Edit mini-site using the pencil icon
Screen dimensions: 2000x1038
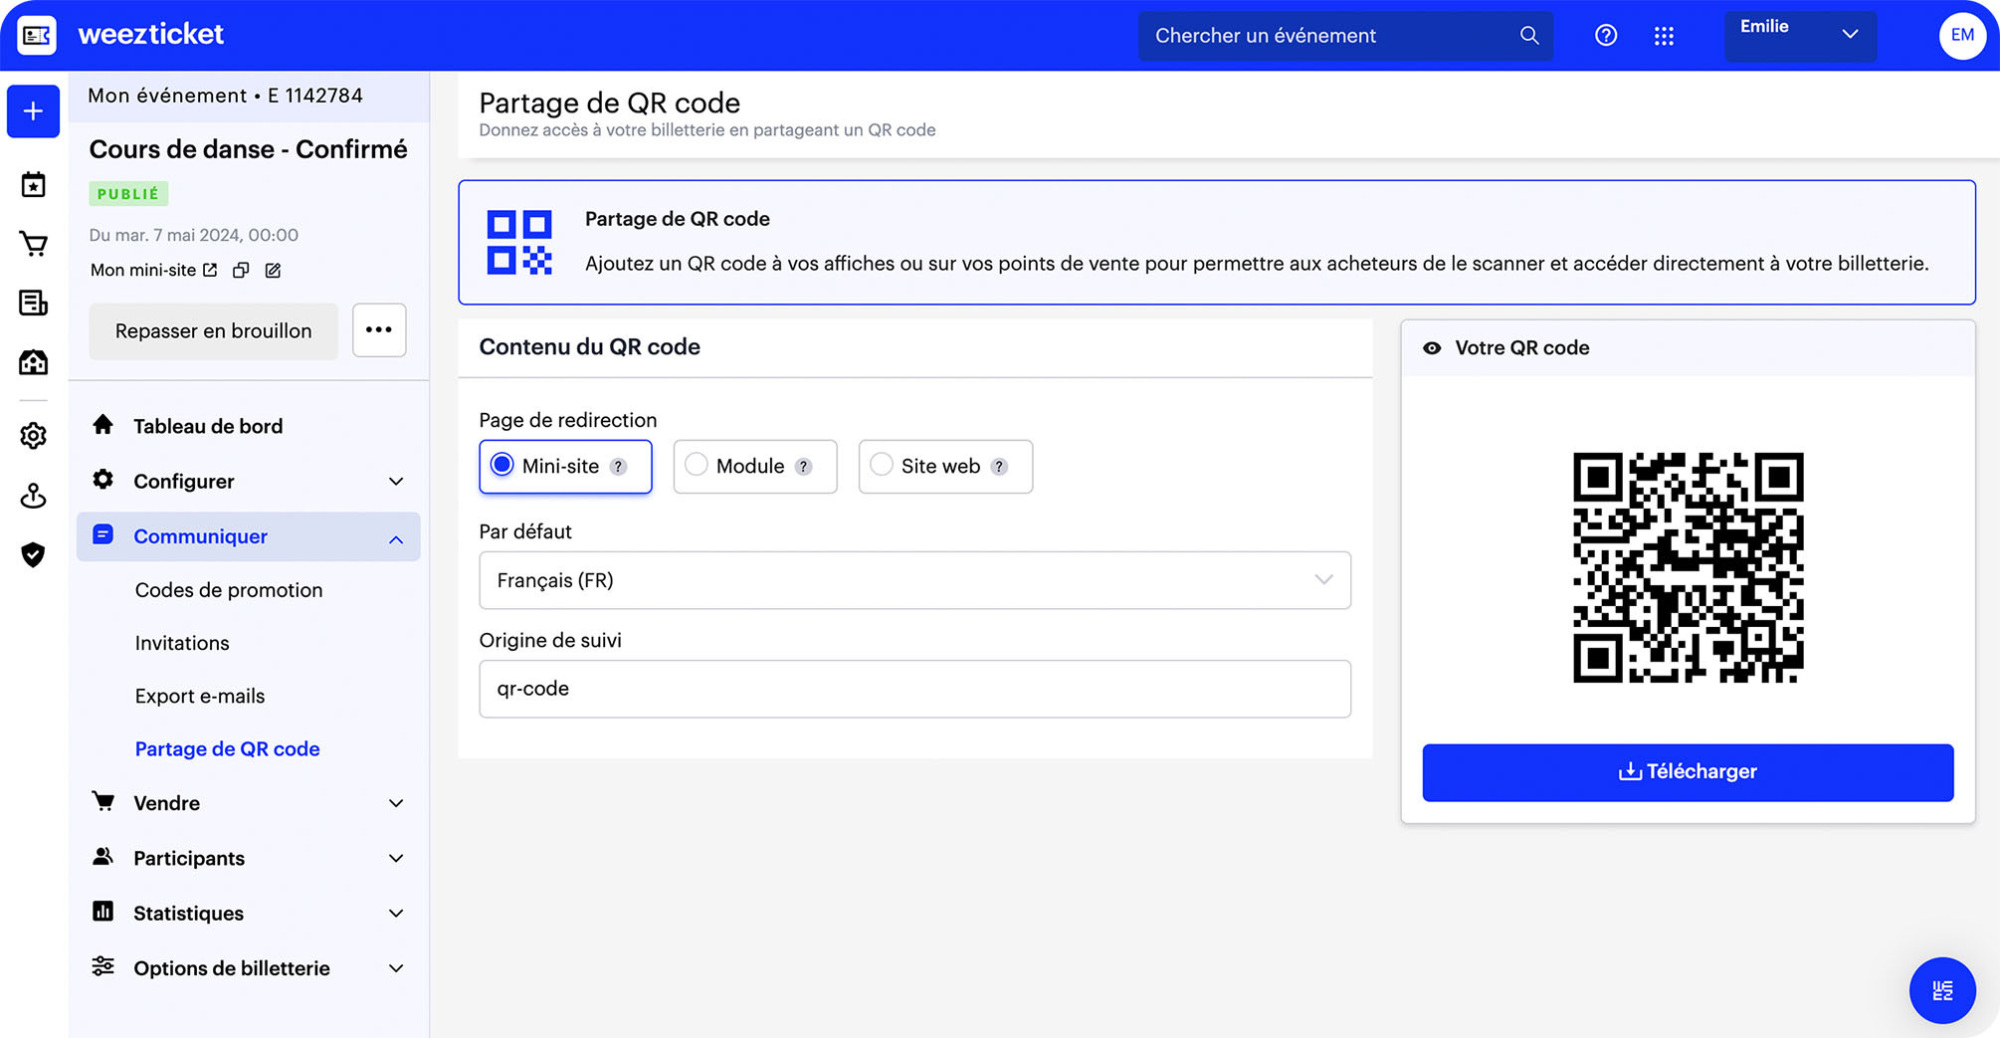coord(273,270)
